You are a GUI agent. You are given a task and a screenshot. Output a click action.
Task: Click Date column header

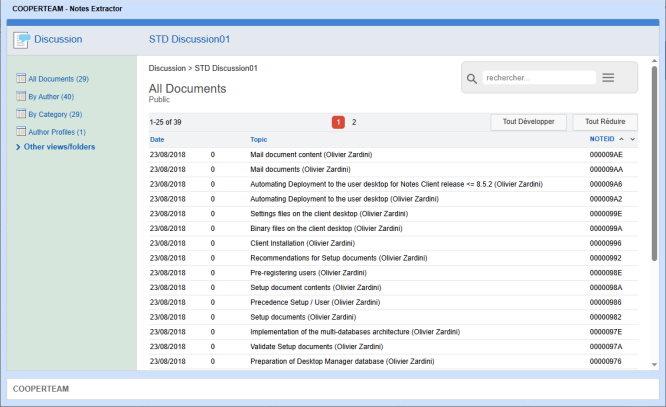(157, 139)
